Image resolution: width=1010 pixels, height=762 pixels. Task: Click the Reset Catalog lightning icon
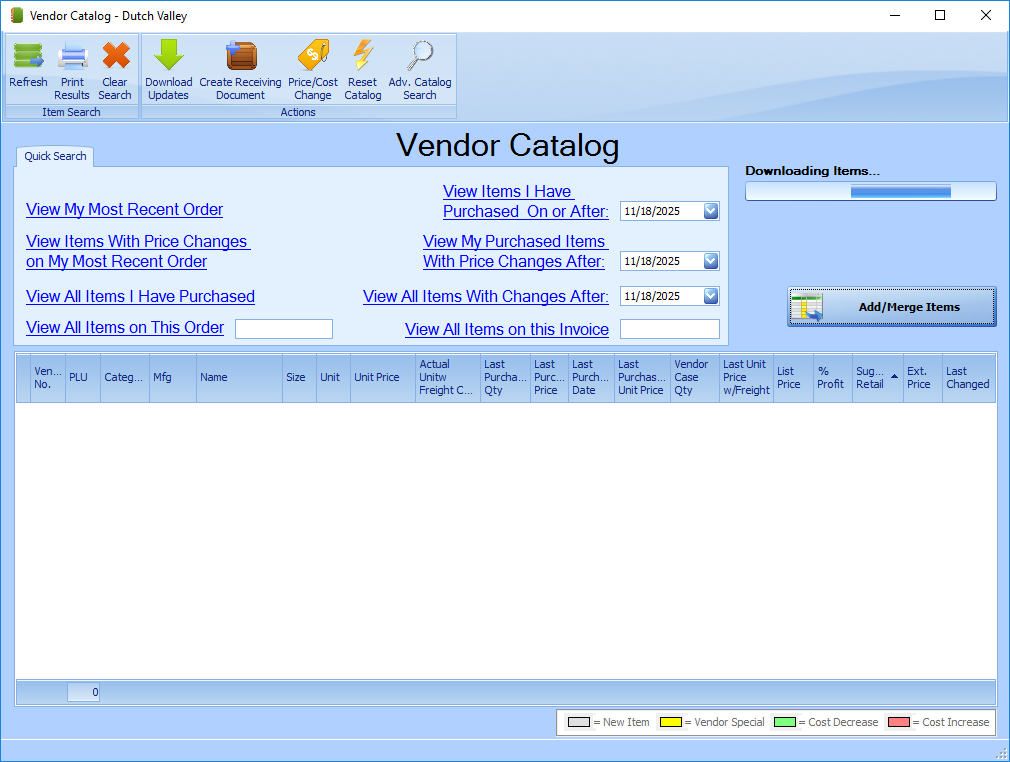[362, 58]
